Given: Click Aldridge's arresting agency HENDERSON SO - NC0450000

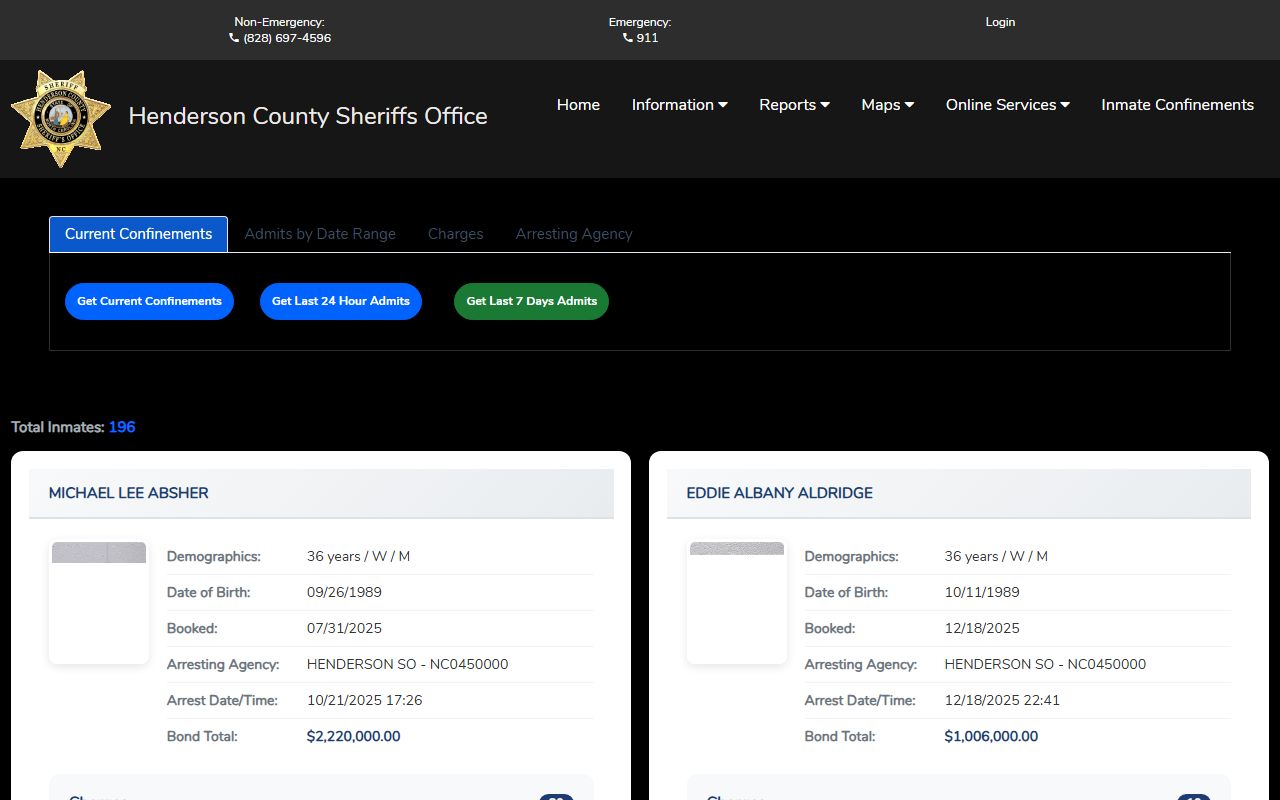Looking at the screenshot, I should coord(1045,664).
